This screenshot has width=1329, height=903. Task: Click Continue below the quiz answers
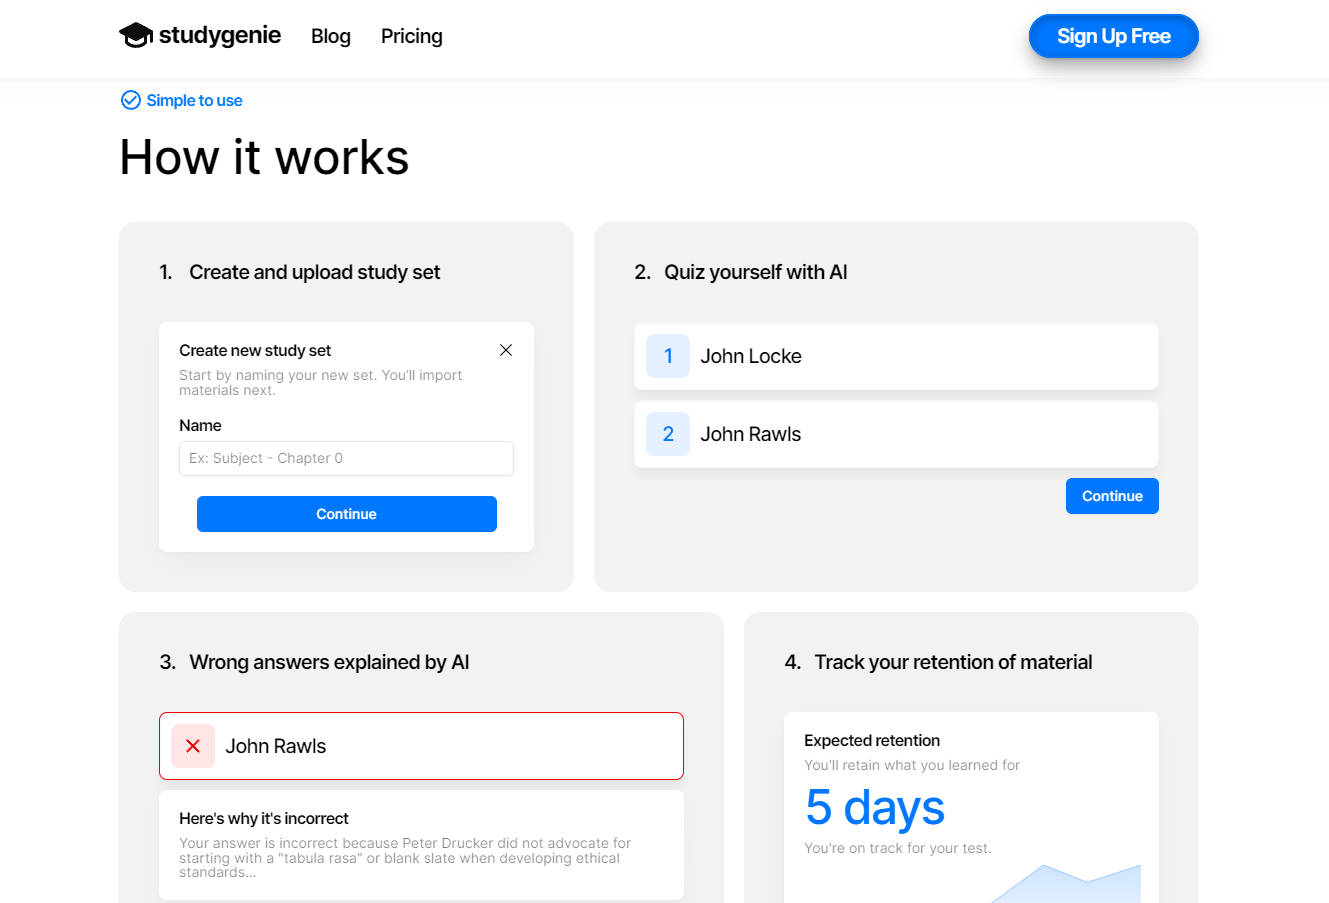(x=1112, y=496)
